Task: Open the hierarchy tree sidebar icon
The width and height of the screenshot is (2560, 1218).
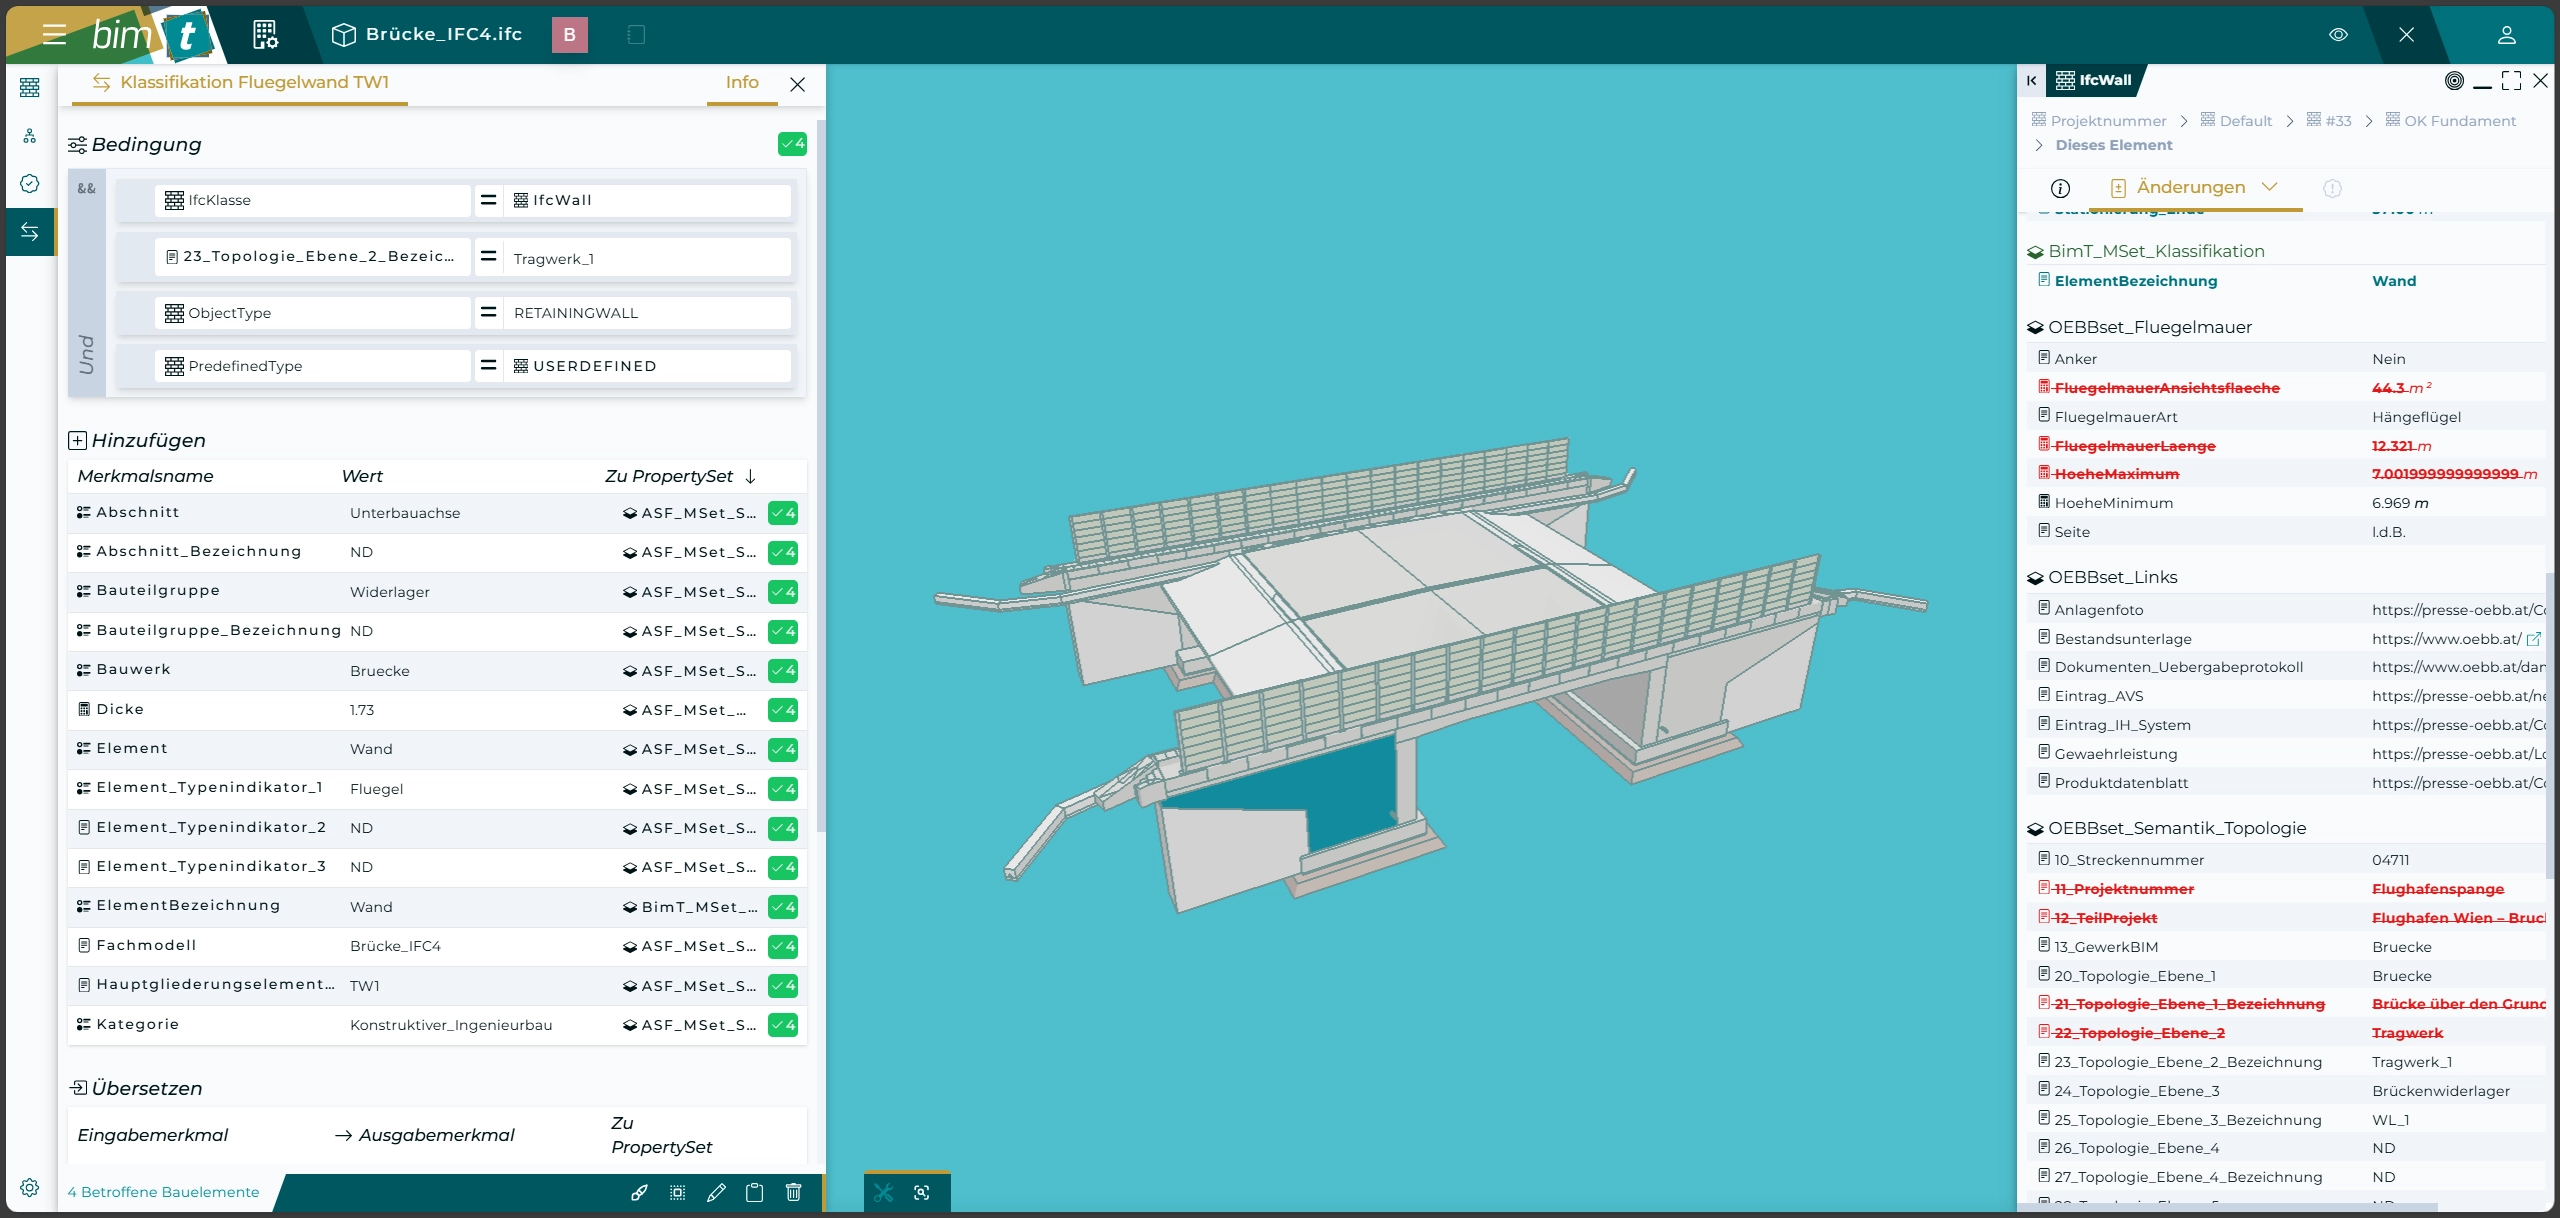Action: coord(30,136)
